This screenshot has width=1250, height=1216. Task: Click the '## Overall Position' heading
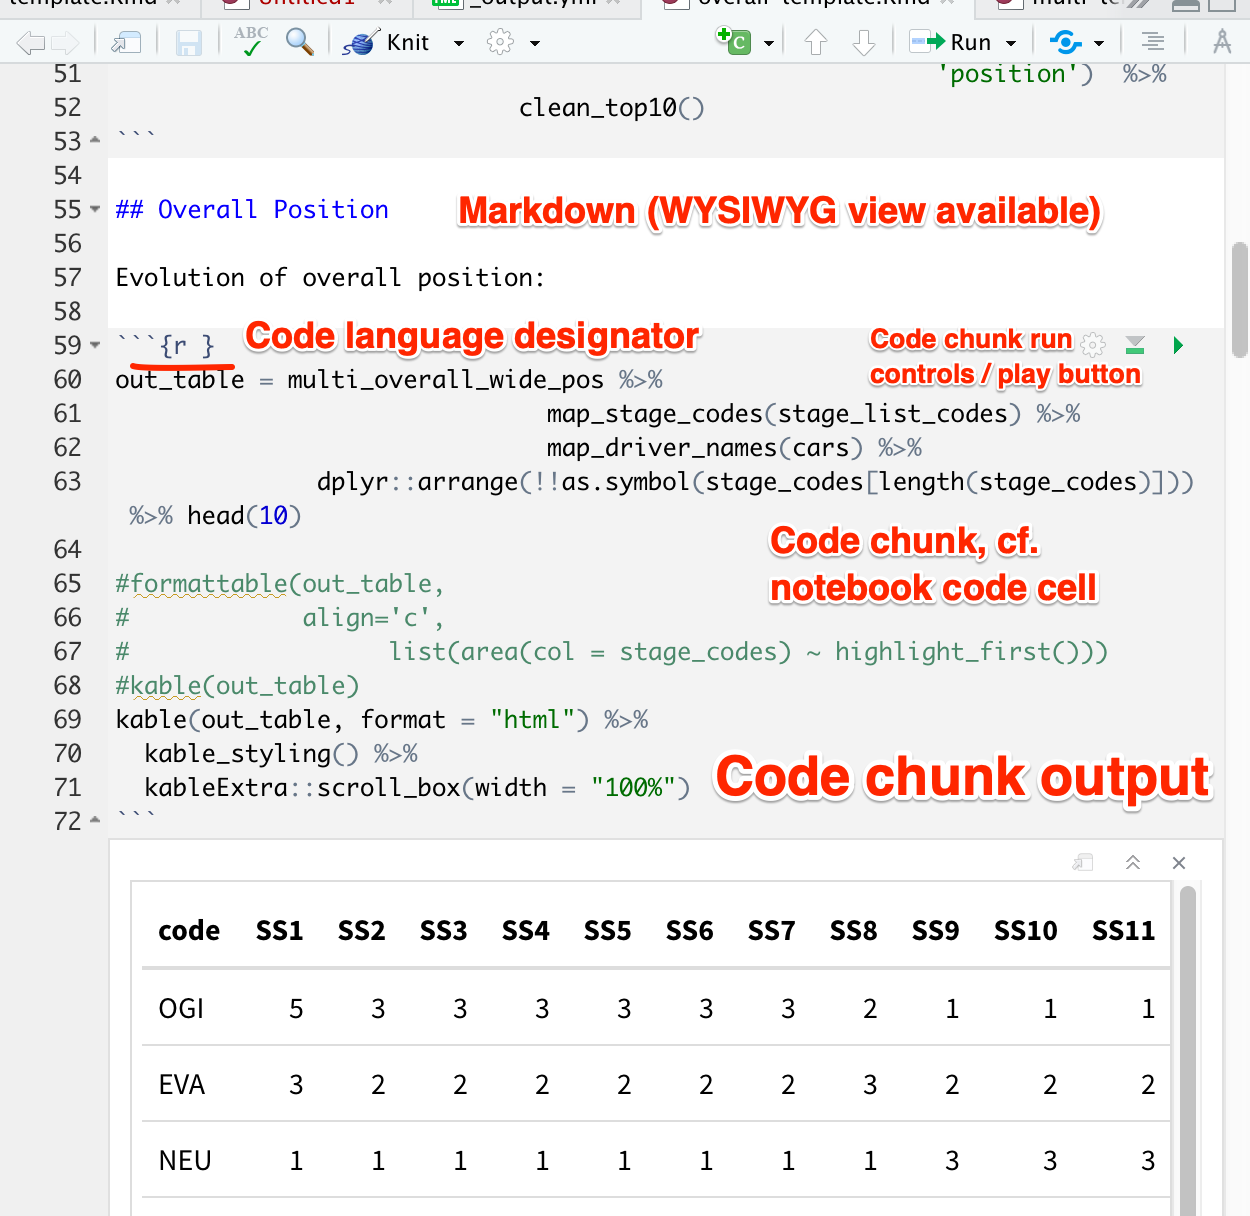[x=252, y=209]
